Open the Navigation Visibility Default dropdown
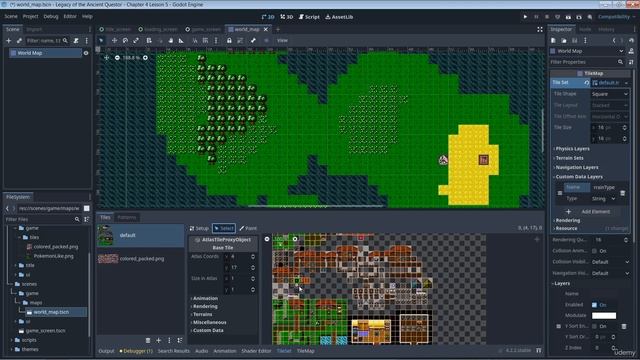 [610, 273]
